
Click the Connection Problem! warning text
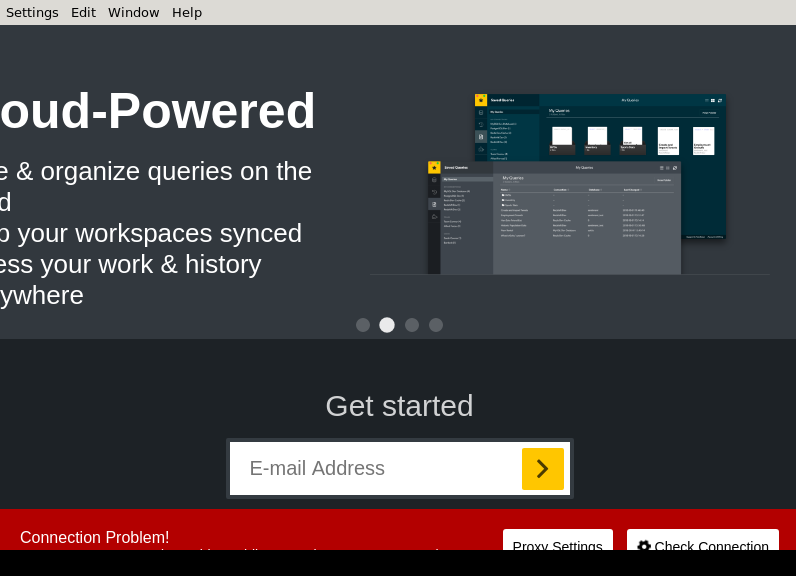tap(94, 537)
